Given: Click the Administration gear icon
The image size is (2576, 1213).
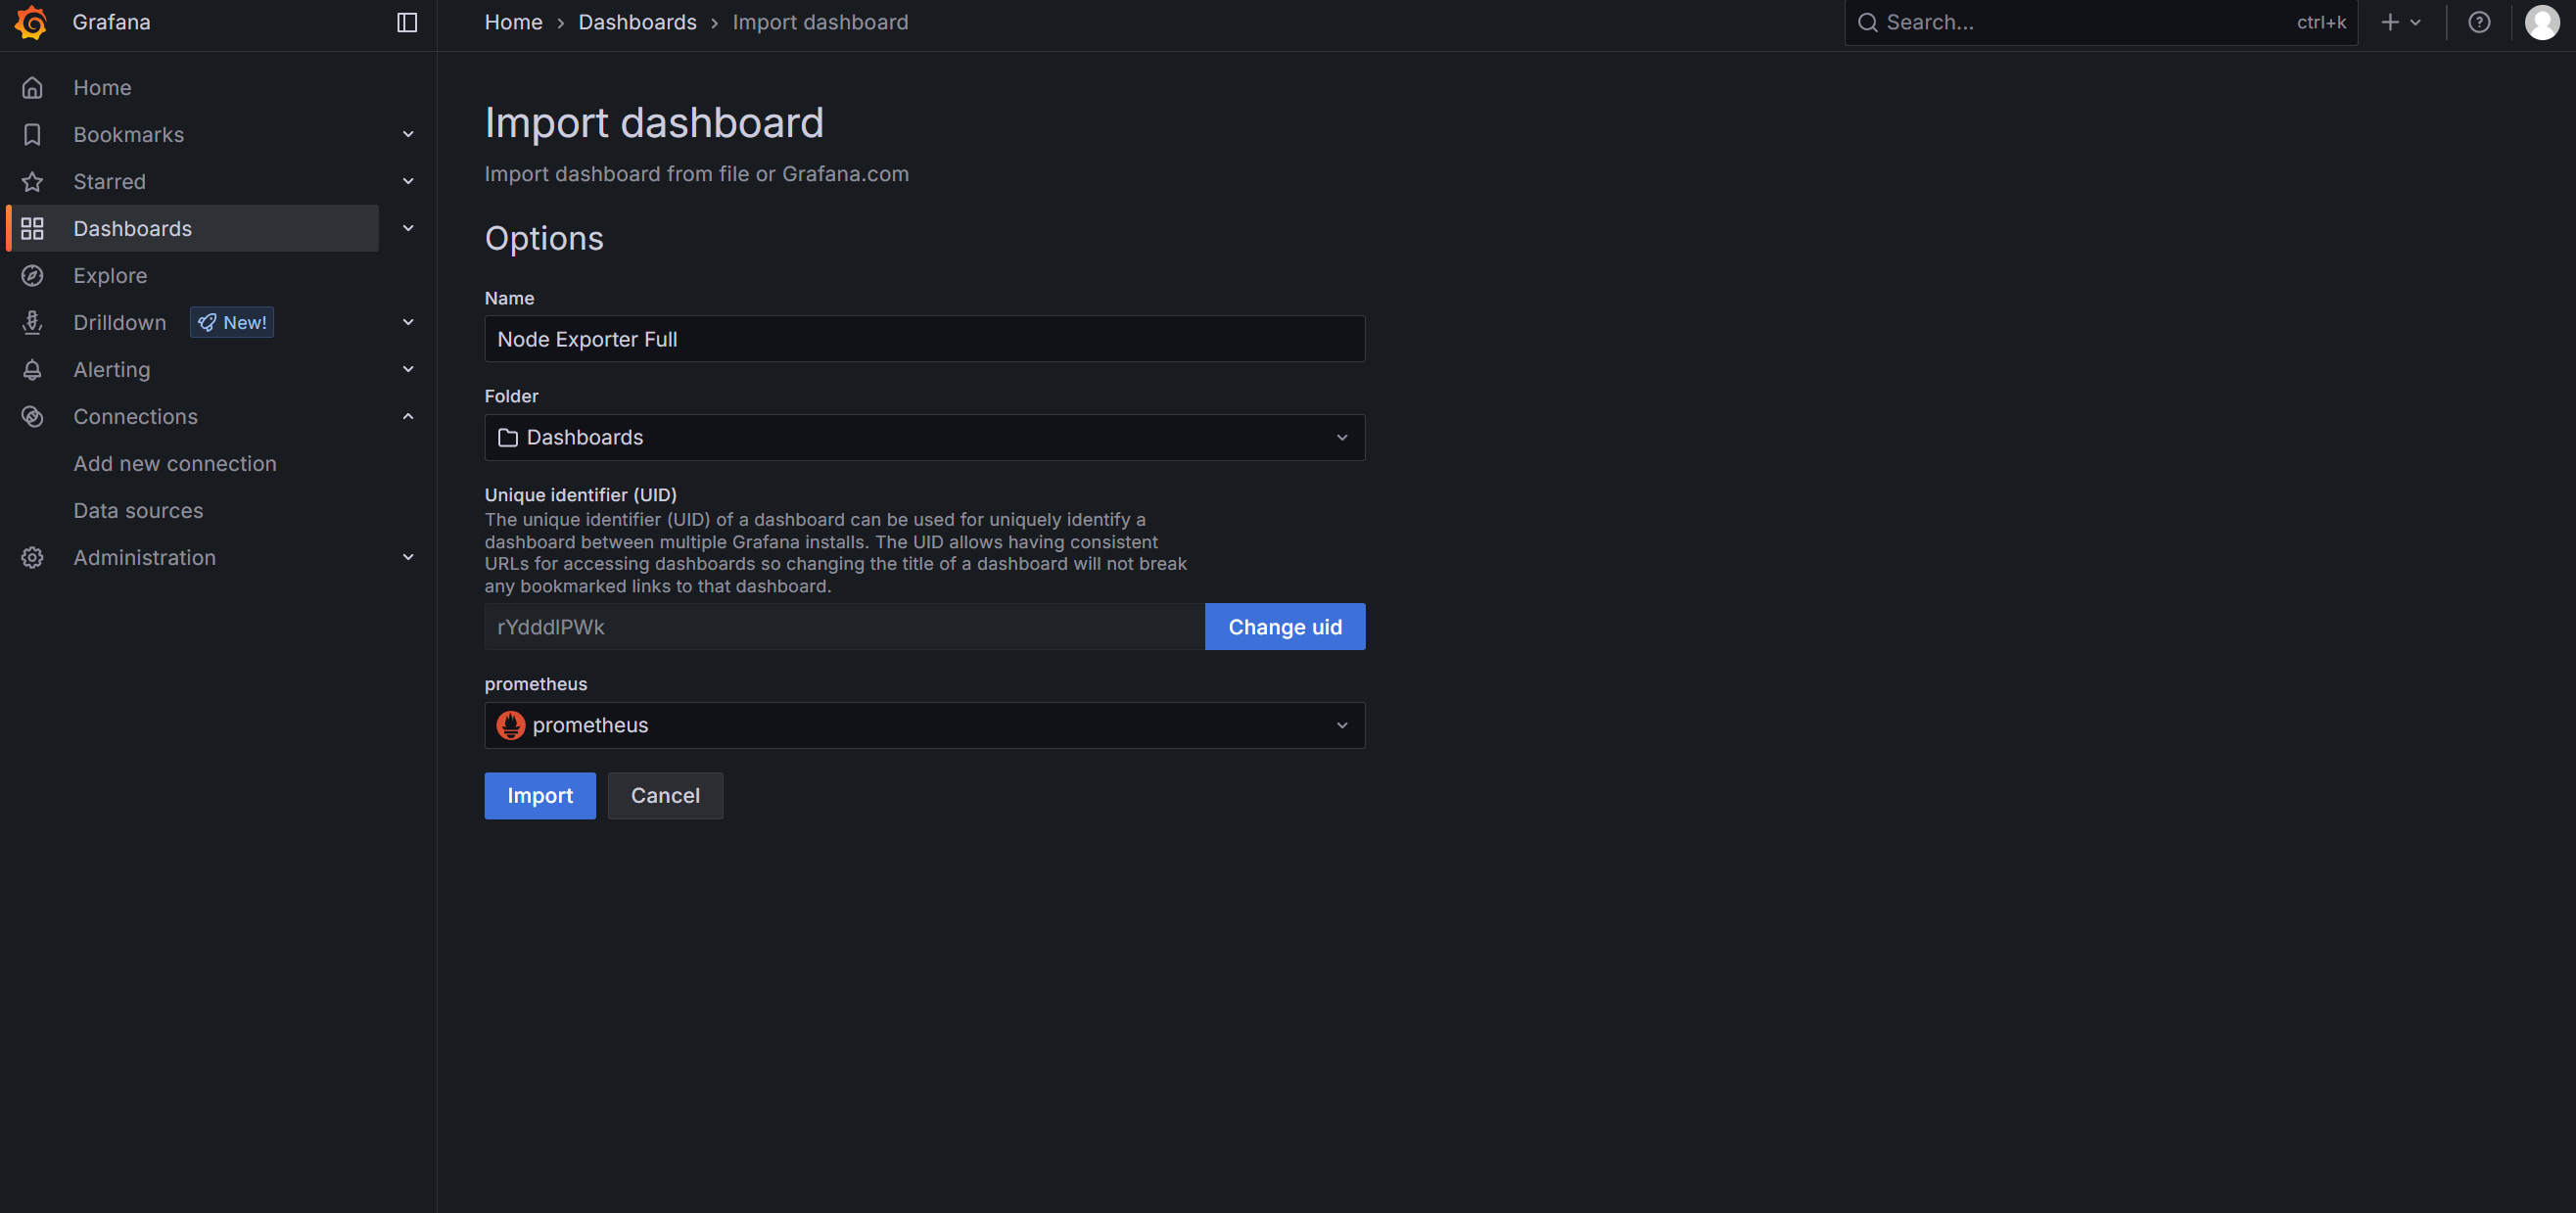Looking at the screenshot, I should 32,558.
